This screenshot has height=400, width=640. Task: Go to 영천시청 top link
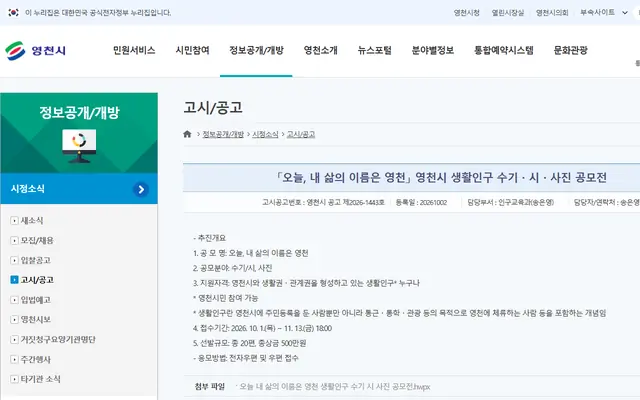point(467,13)
